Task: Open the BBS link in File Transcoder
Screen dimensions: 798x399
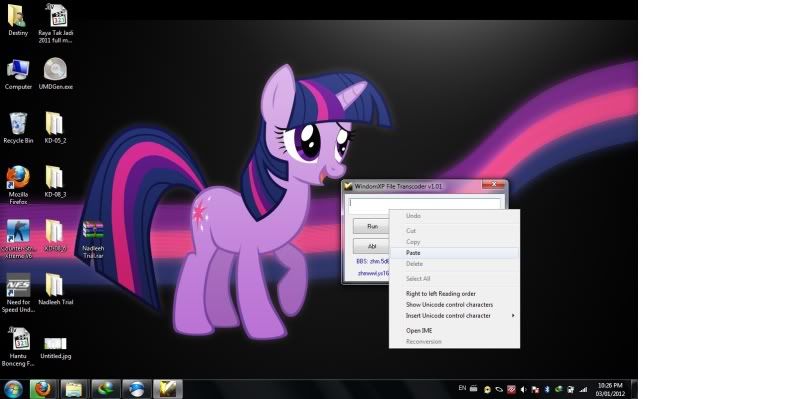Action: coord(373,262)
